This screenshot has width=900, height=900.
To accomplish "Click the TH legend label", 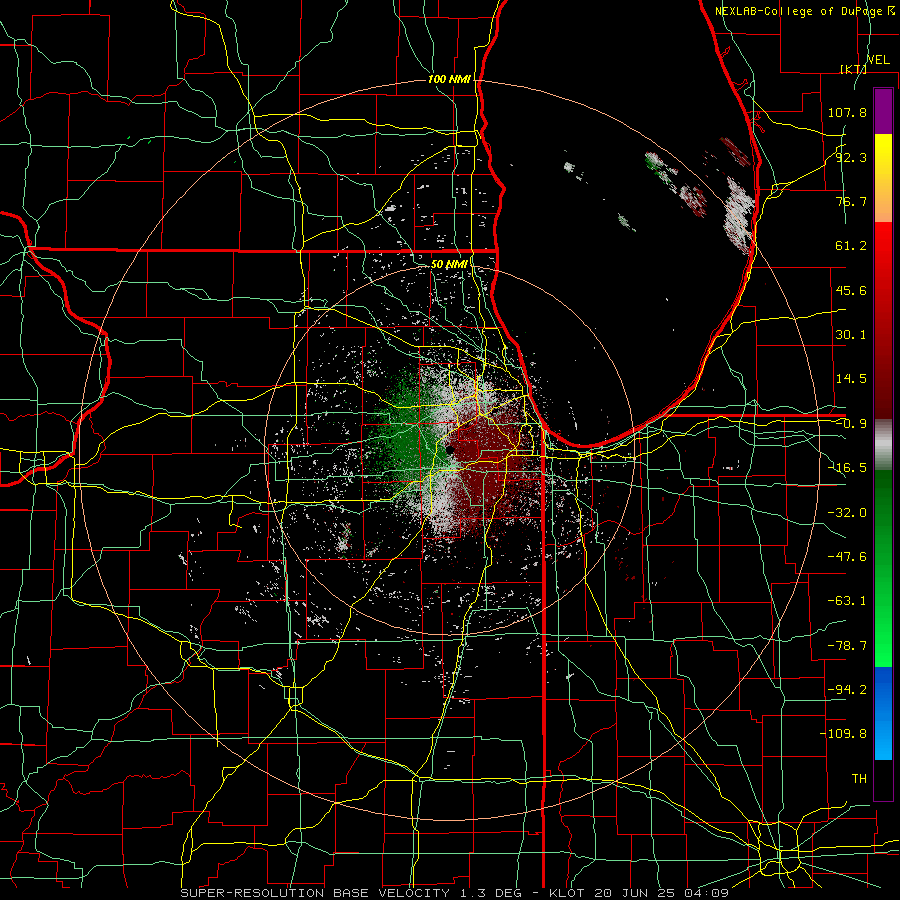I will (859, 779).
